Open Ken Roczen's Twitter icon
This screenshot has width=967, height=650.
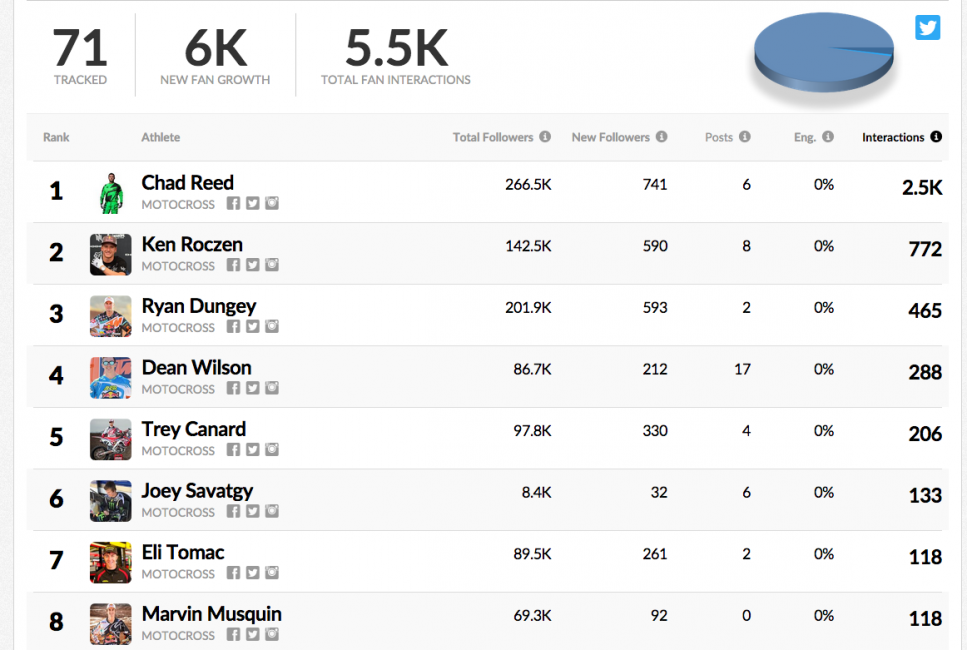(x=253, y=265)
